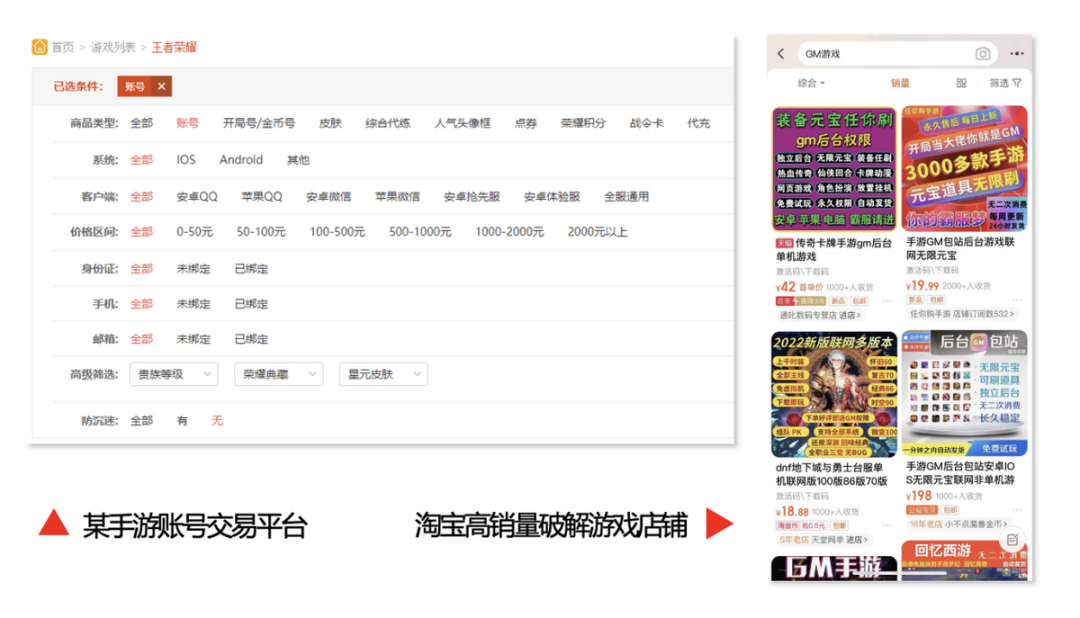
Task: Open 王者荣耀 breadcrumb link
Action: [174, 47]
